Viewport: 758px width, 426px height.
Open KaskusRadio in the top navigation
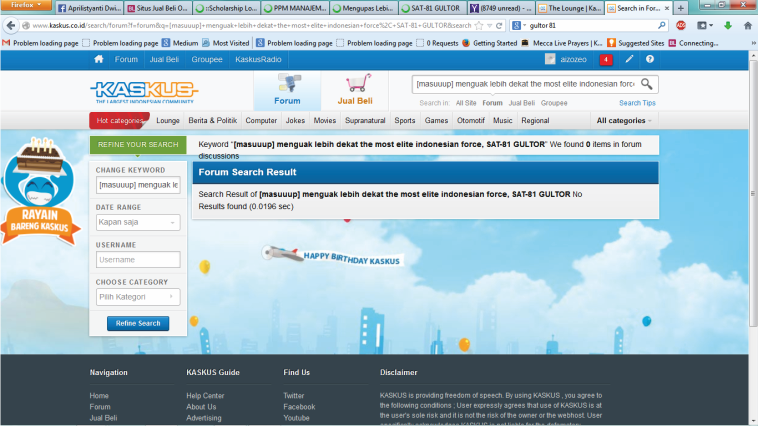(258, 59)
